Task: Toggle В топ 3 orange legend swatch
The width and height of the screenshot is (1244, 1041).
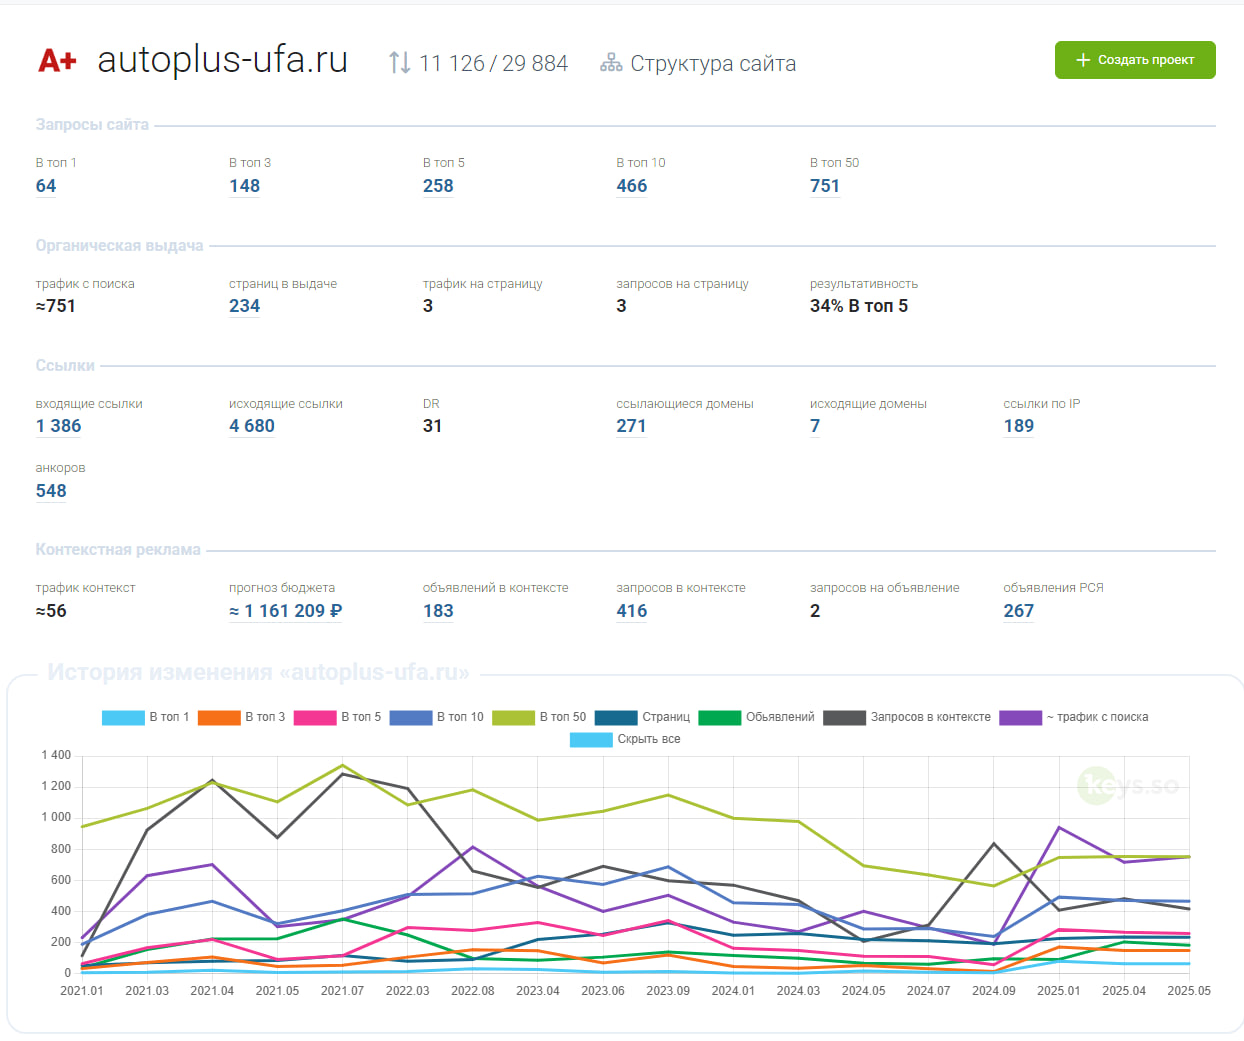Action: [219, 717]
